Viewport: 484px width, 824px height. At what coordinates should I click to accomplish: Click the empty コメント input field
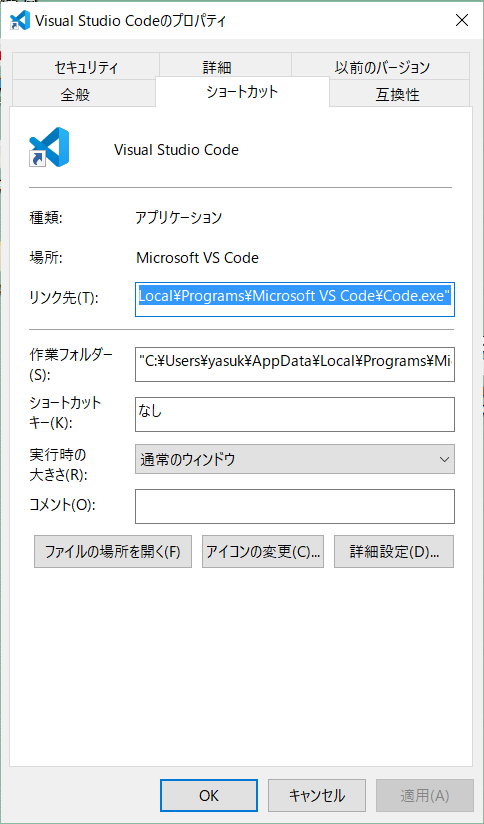[x=295, y=507]
